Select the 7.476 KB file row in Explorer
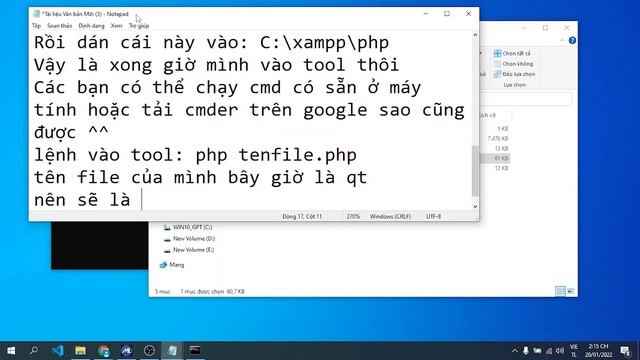 point(495,139)
